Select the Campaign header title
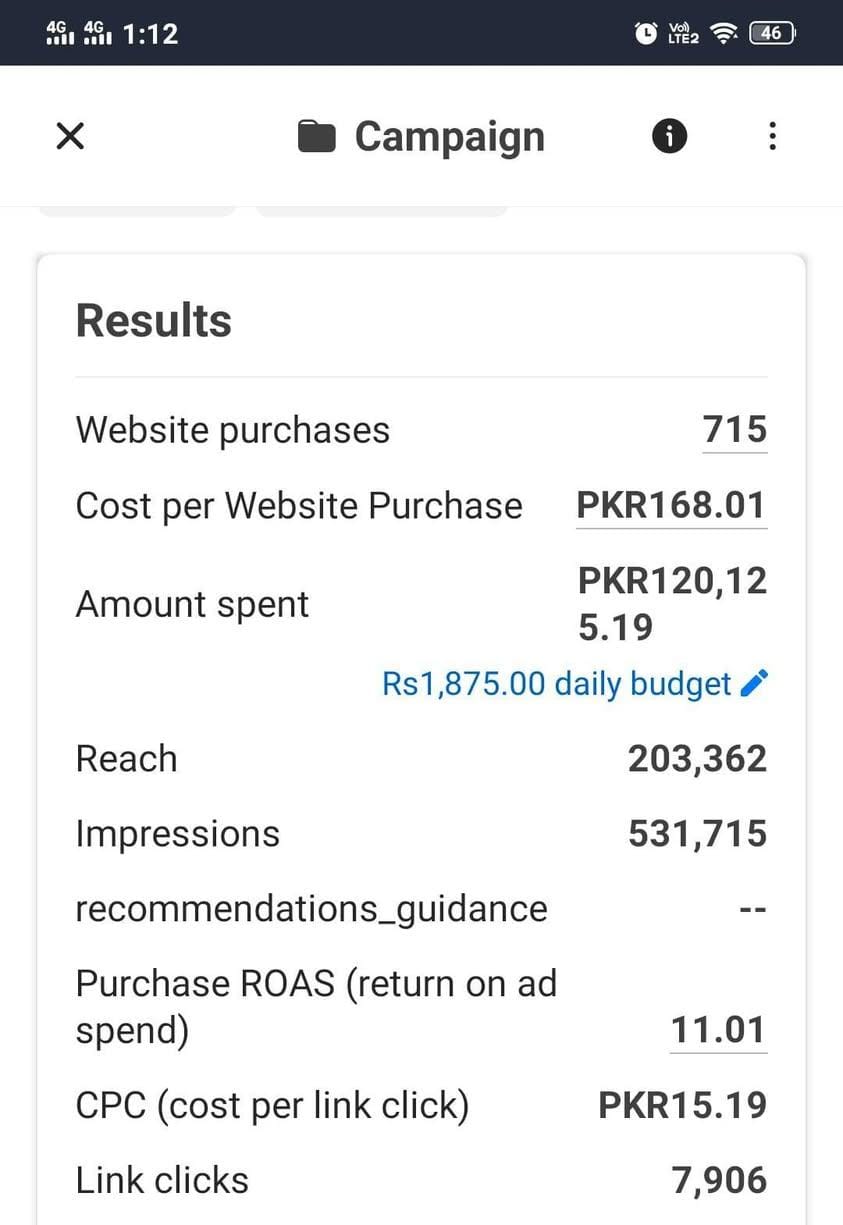This screenshot has width=843, height=1225. click(449, 137)
